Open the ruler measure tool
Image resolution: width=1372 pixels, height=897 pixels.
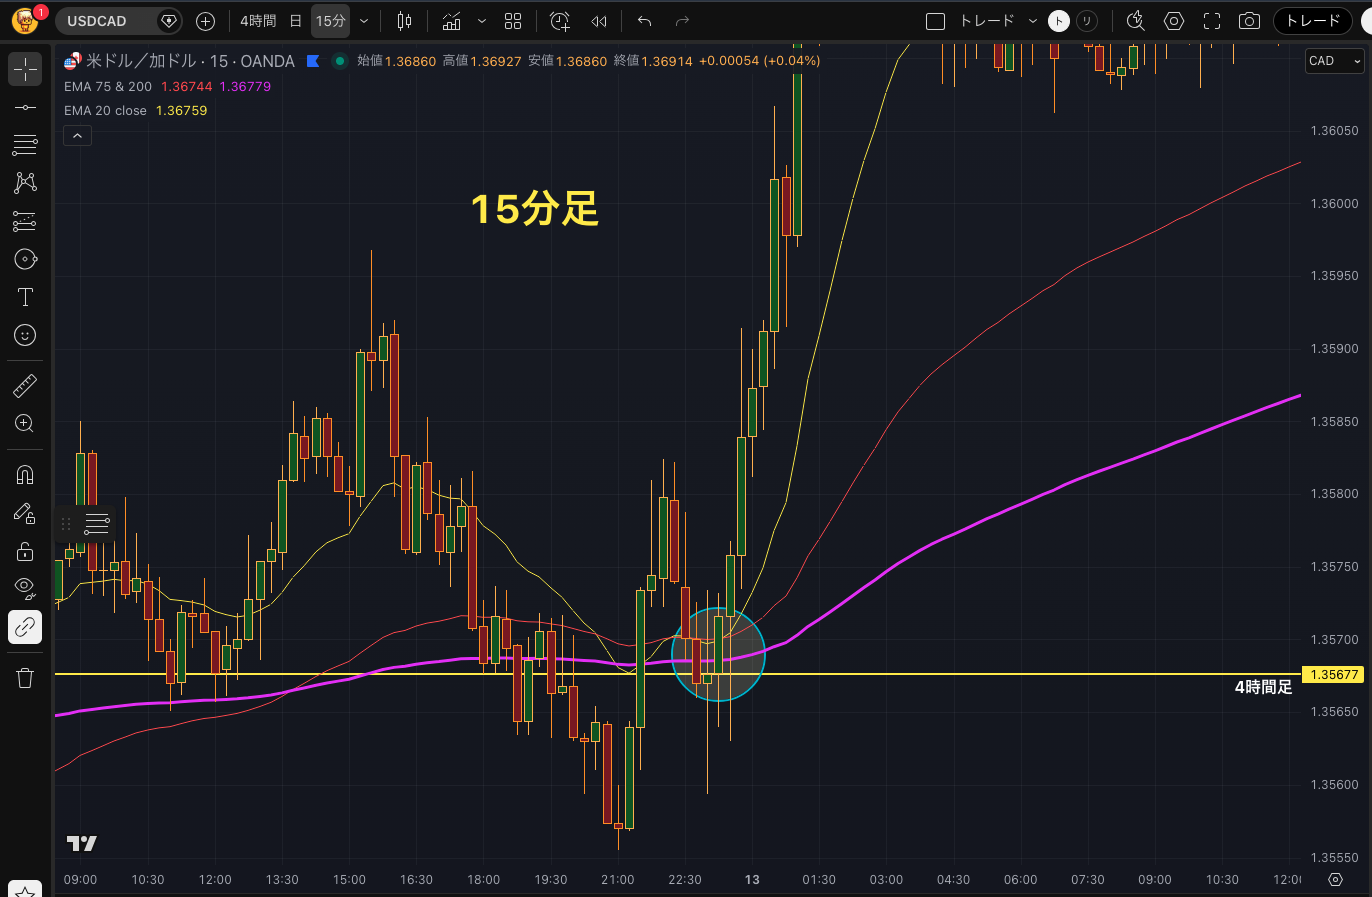pyautogui.click(x=25, y=385)
